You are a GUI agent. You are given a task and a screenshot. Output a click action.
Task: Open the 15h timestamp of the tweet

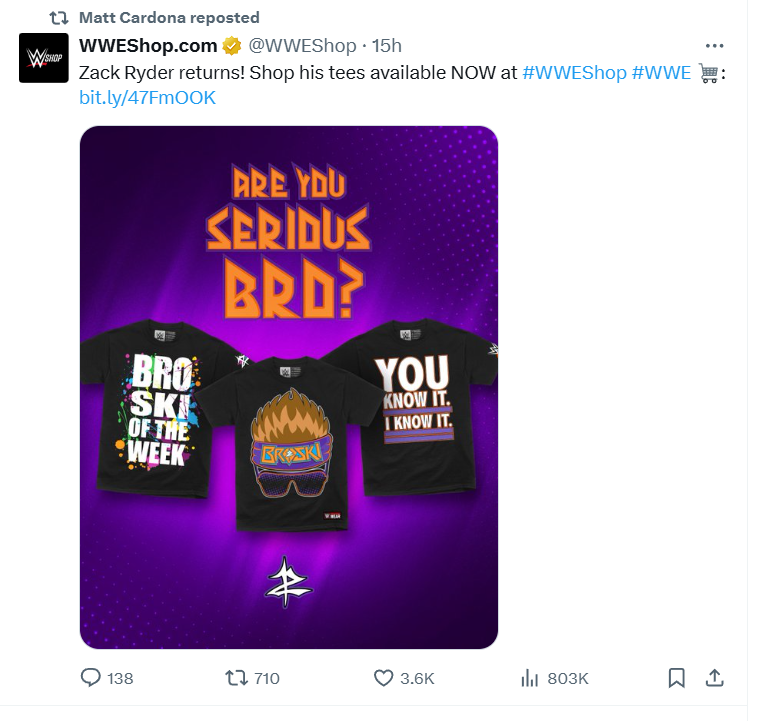[x=386, y=46]
